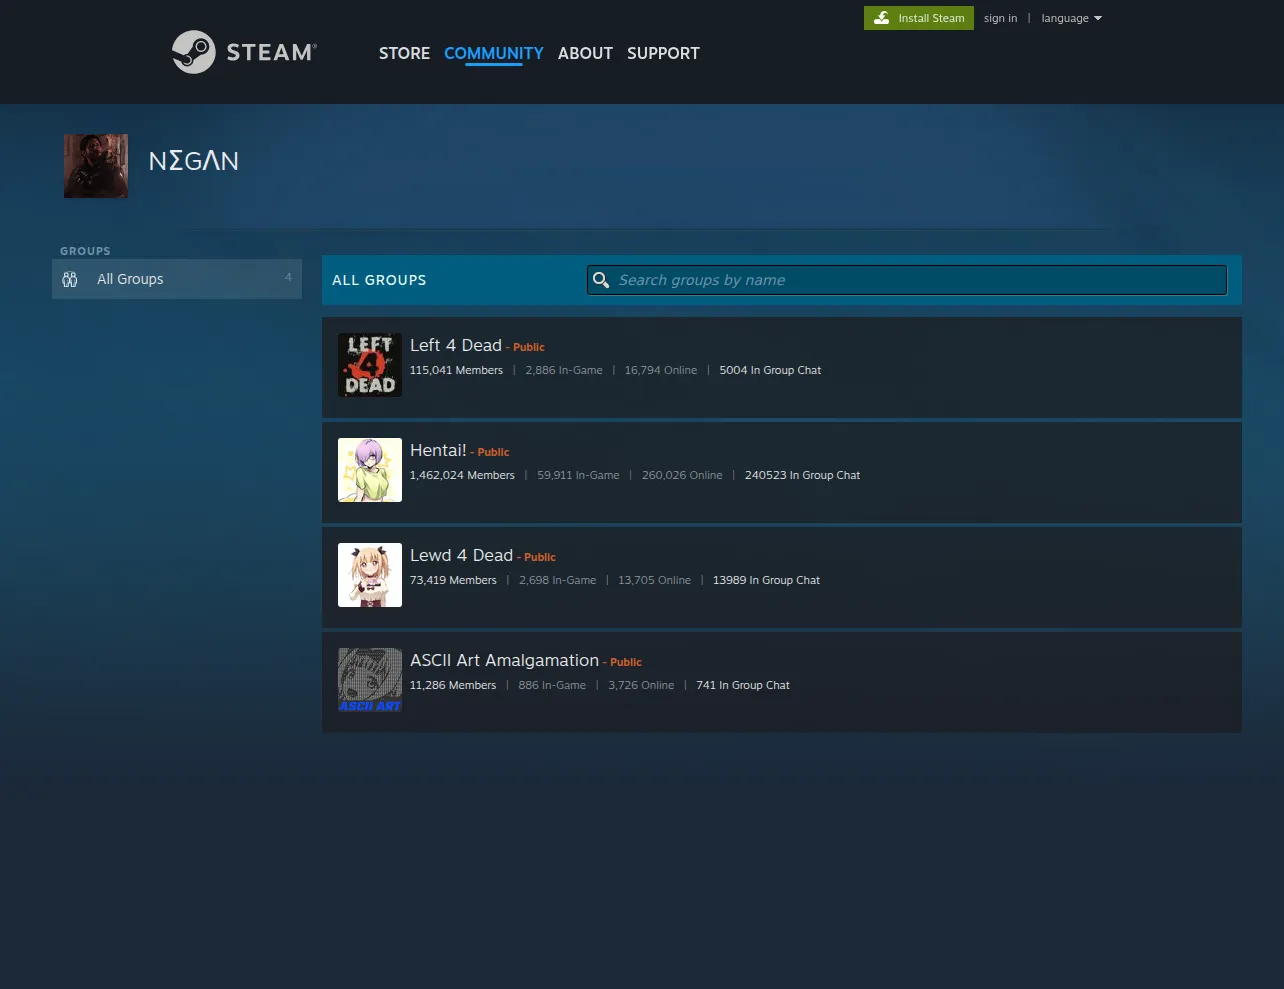The width and height of the screenshot is (1284, 989).
Task: Open the Hentai! group avatar
Action: (x=370, y=470)
